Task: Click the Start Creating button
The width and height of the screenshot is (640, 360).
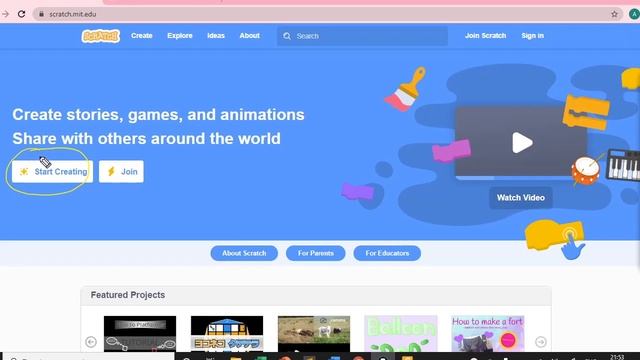Action: [52, 171]
